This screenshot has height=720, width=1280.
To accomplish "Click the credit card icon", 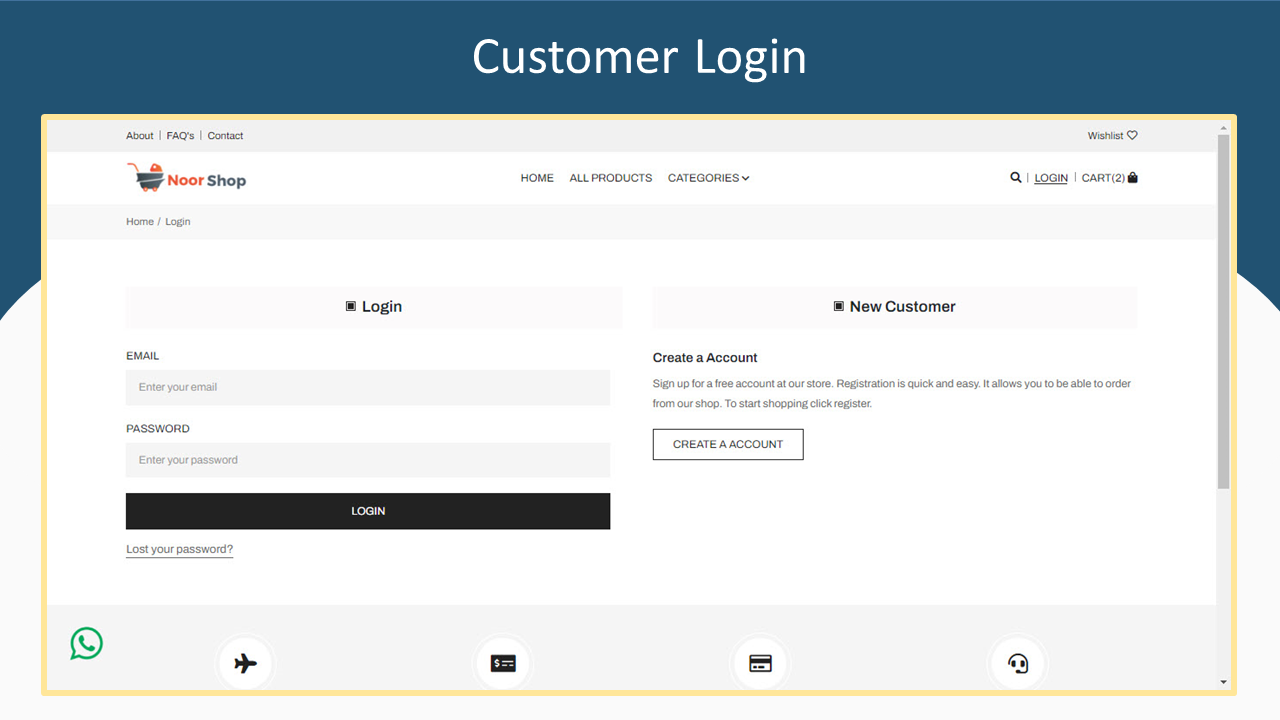I will pos(761,663).
